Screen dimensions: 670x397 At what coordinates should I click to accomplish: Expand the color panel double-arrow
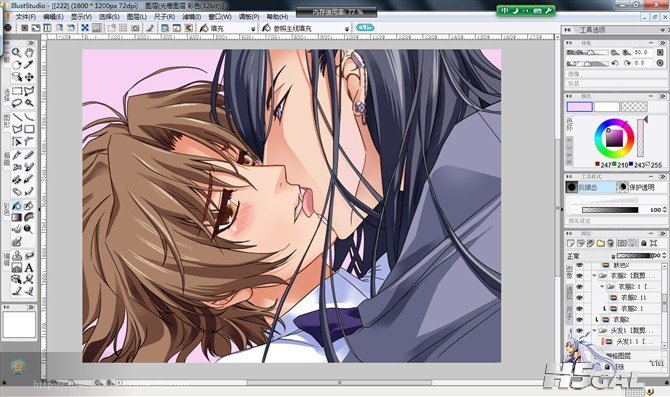tap(662, 96)
